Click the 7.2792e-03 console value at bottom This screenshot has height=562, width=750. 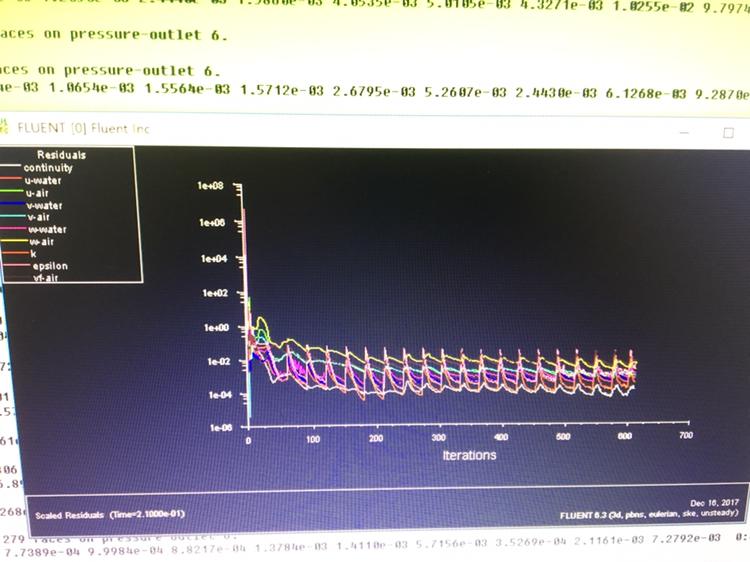coord(686,539)
